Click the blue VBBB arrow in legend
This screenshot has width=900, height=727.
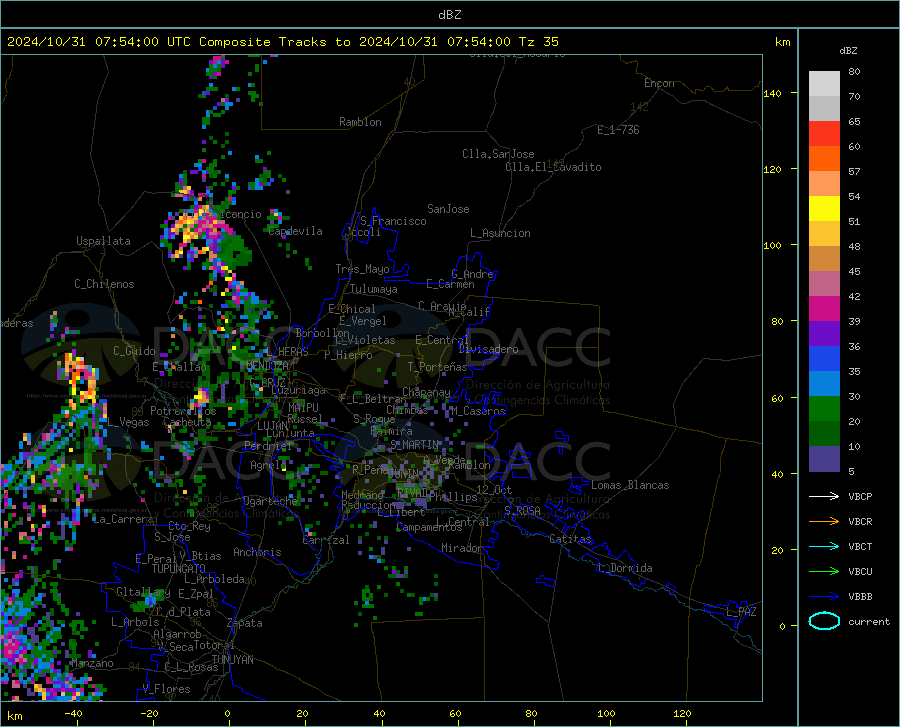pyautogui.click(x=824, y=597)
